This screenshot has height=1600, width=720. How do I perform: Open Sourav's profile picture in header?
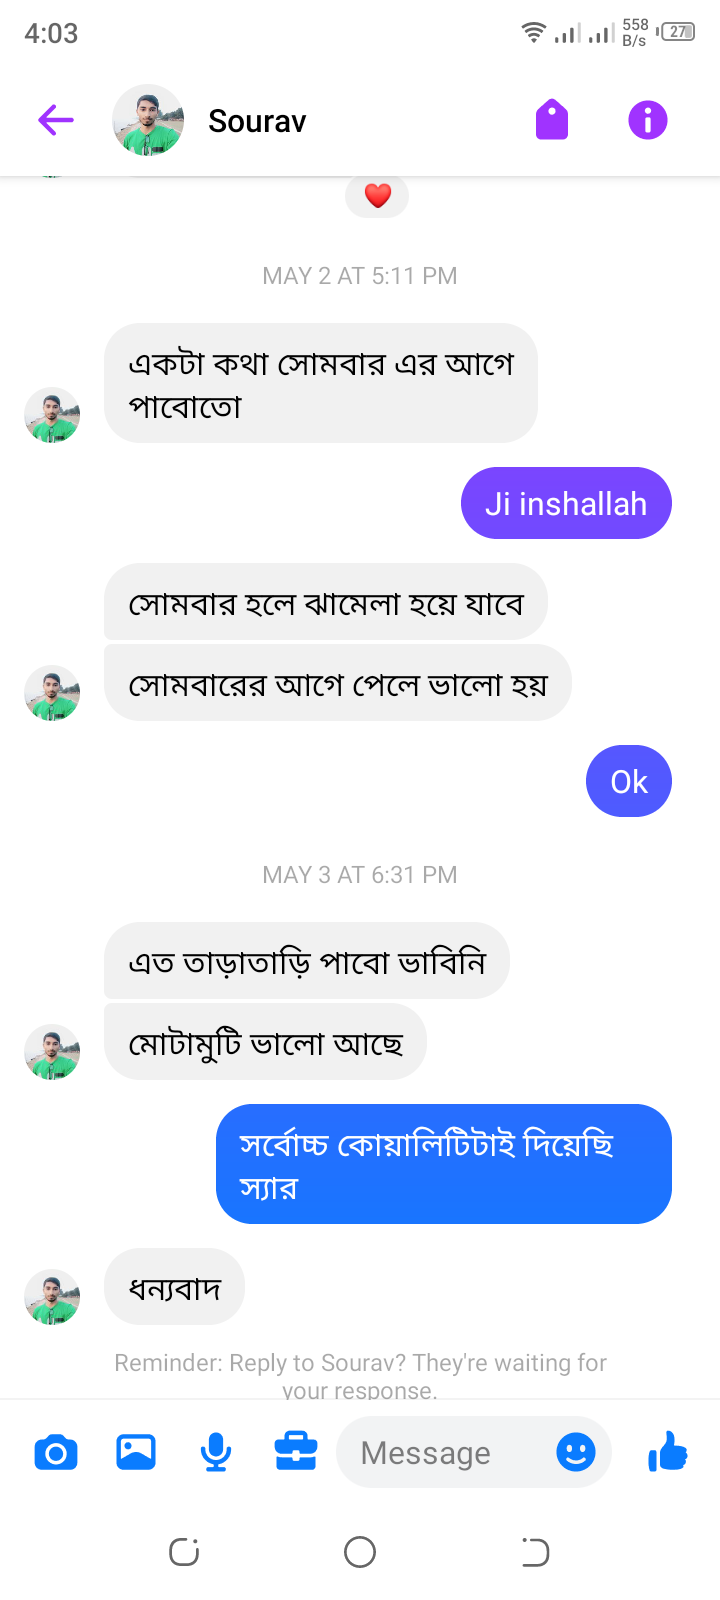pyautogui.click(x=148, y=121)
